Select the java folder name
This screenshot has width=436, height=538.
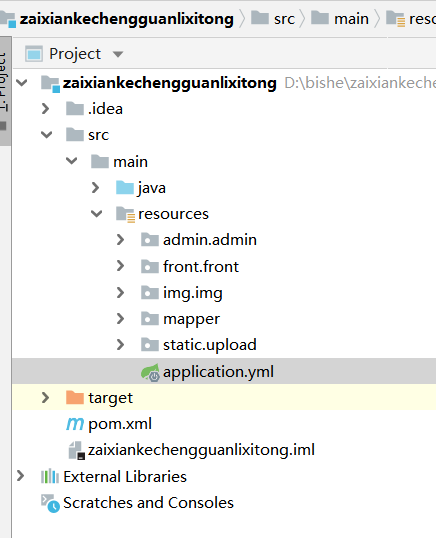[x=152, y=188]
